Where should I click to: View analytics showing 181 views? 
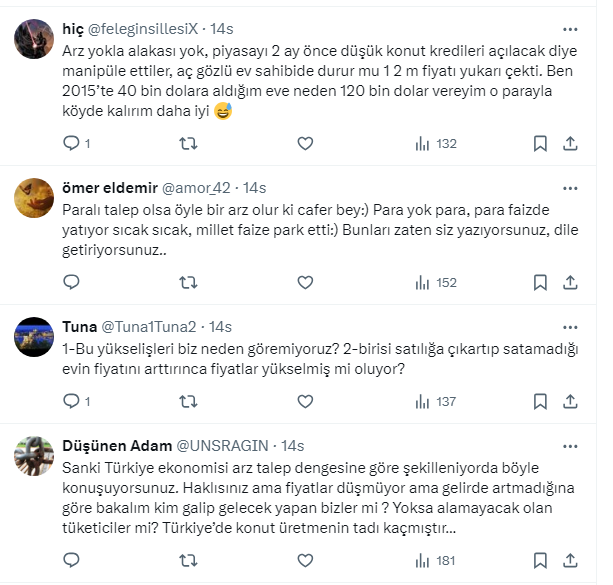(x=435, y=561)
